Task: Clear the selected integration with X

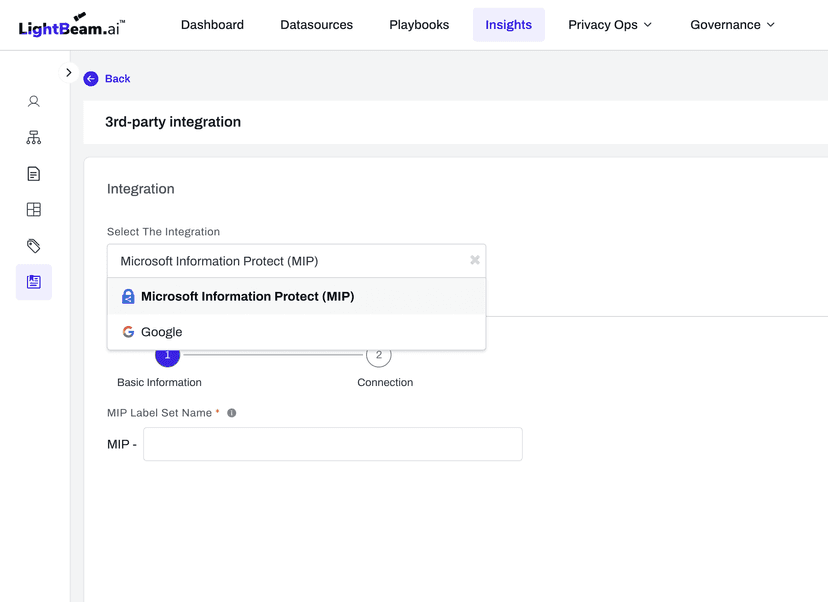Action: coord(475,260)
